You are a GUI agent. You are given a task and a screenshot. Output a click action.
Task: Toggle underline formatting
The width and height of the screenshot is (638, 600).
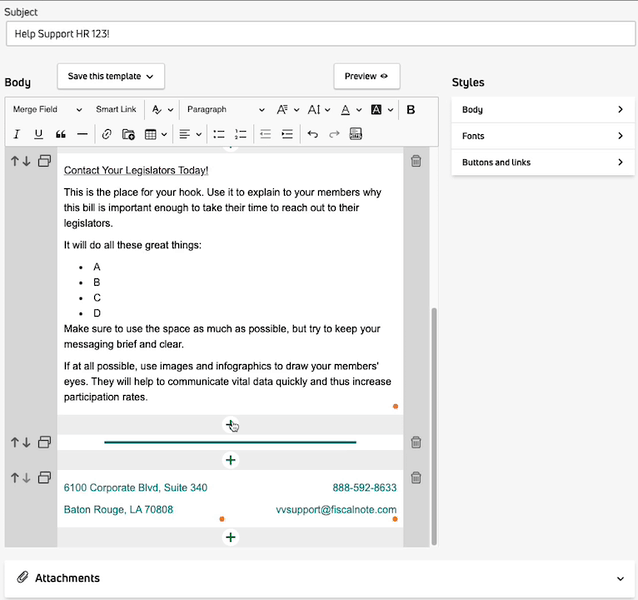38,134
